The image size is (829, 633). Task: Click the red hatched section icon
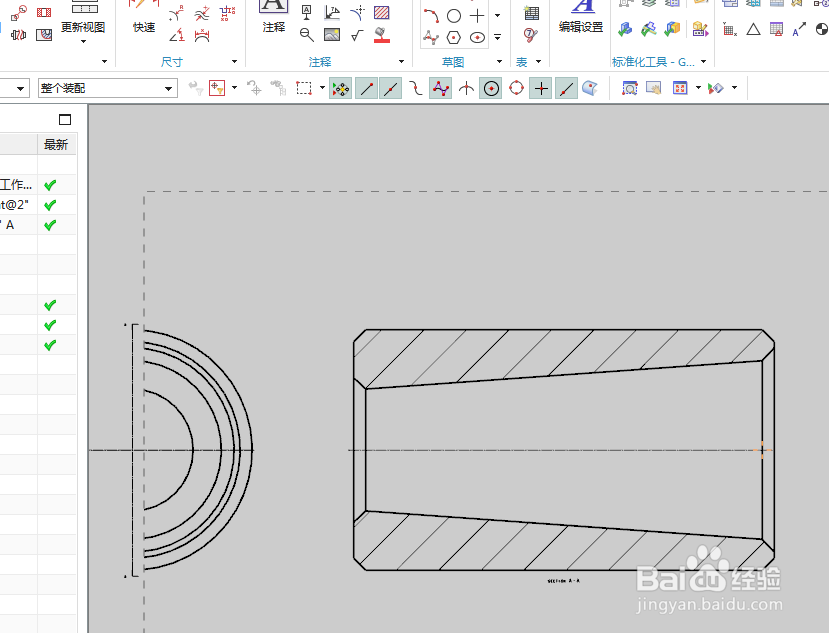[x=44, y=12]
